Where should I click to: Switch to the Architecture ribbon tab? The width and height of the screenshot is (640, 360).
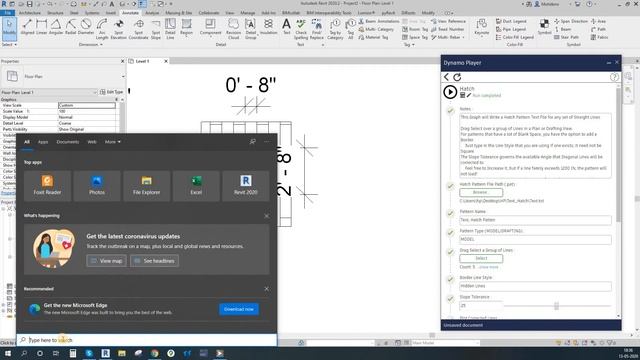(x=29, y=13)
